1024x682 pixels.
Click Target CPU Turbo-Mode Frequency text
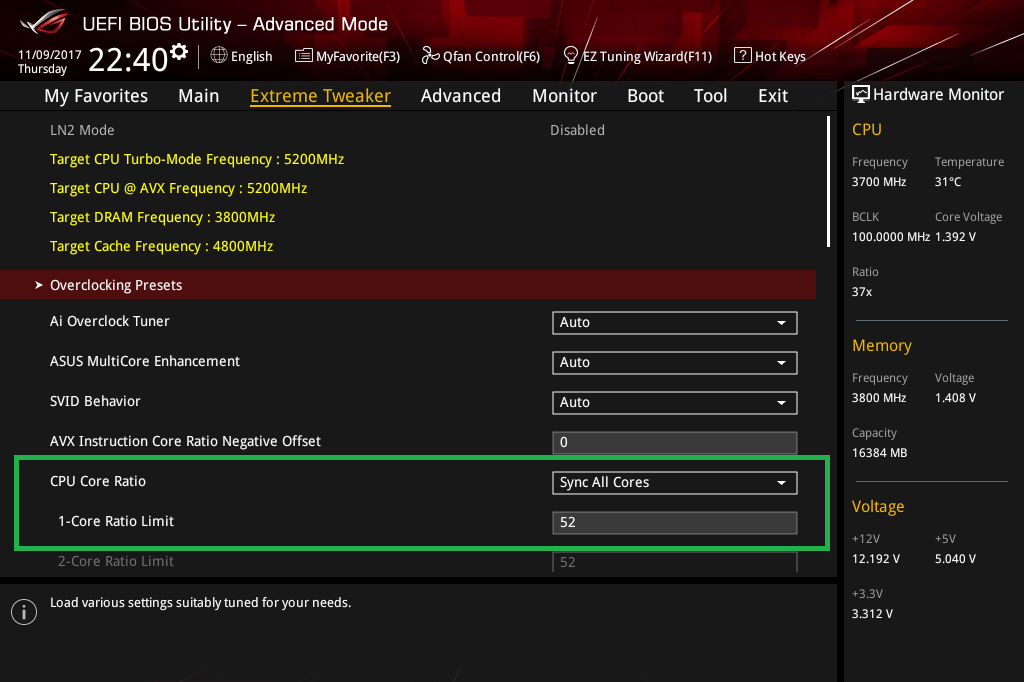(x=197, y=159)
